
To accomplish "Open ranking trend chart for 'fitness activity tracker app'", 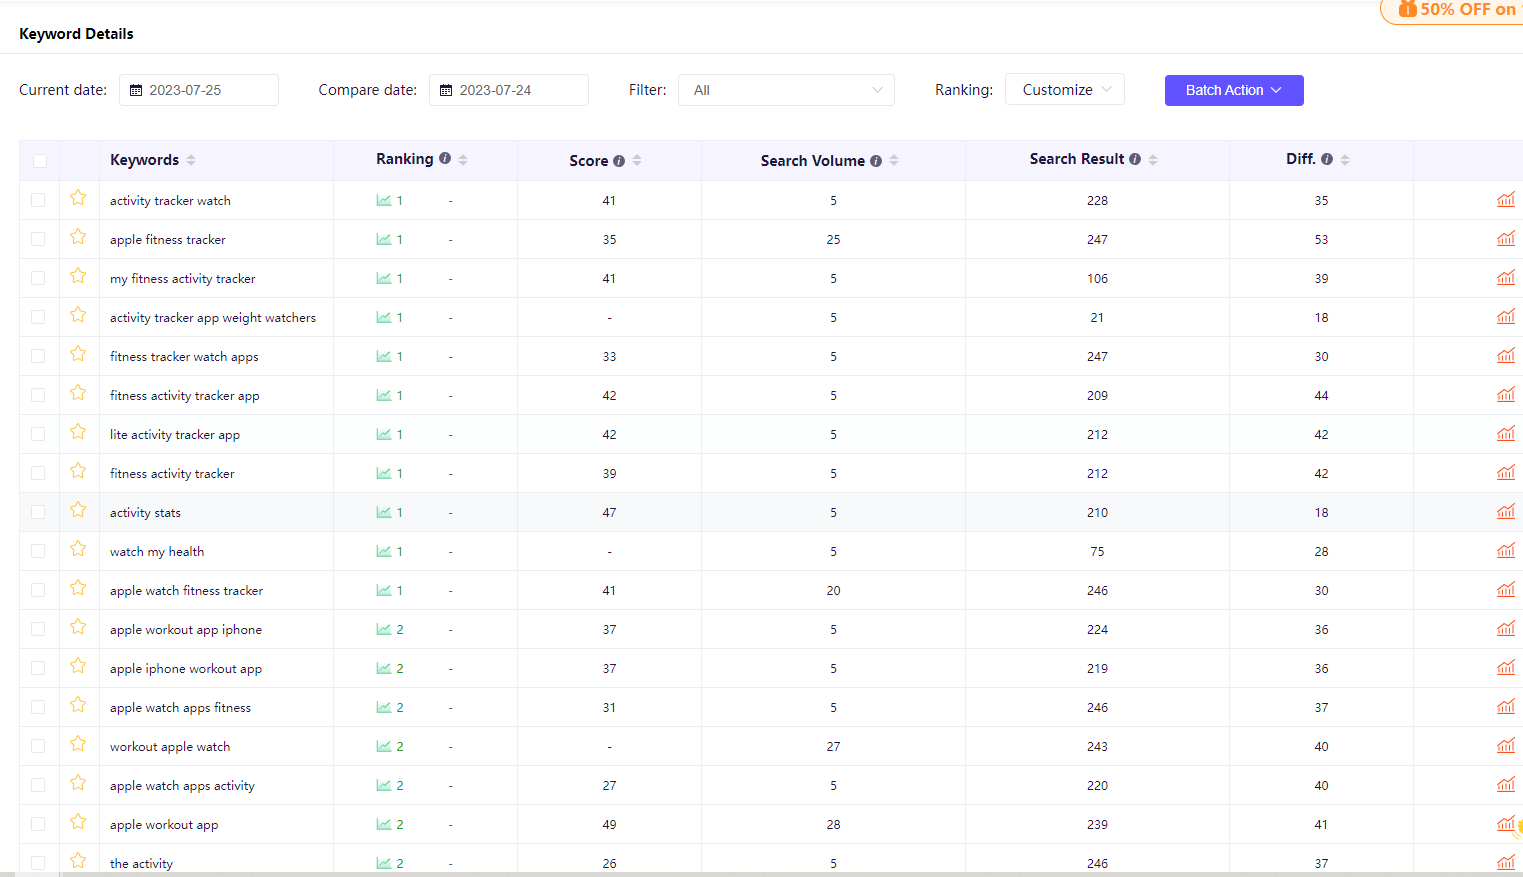I will 383,395.
